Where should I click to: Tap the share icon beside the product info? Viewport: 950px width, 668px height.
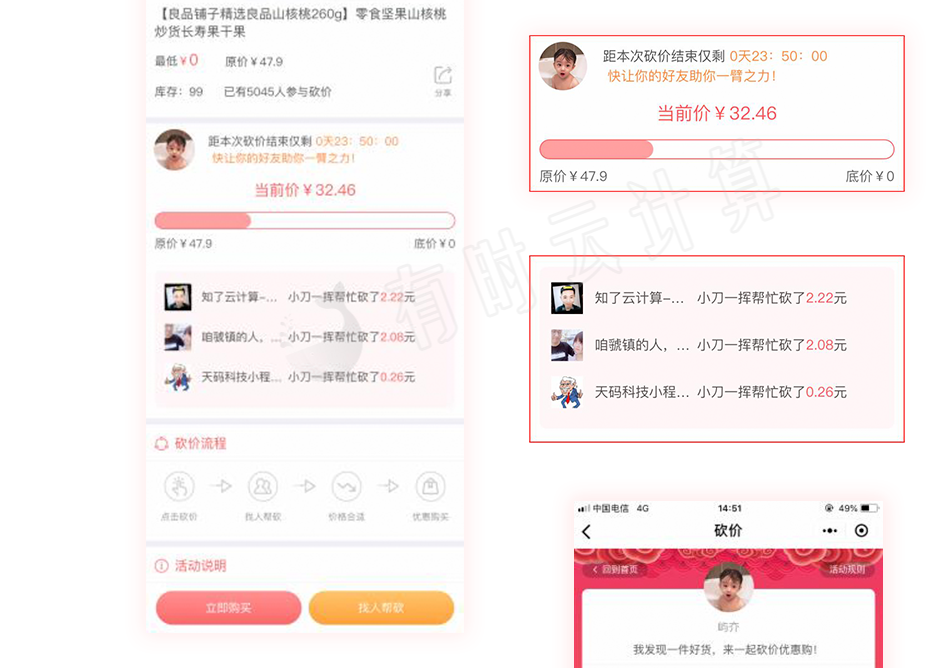[443, 76]
